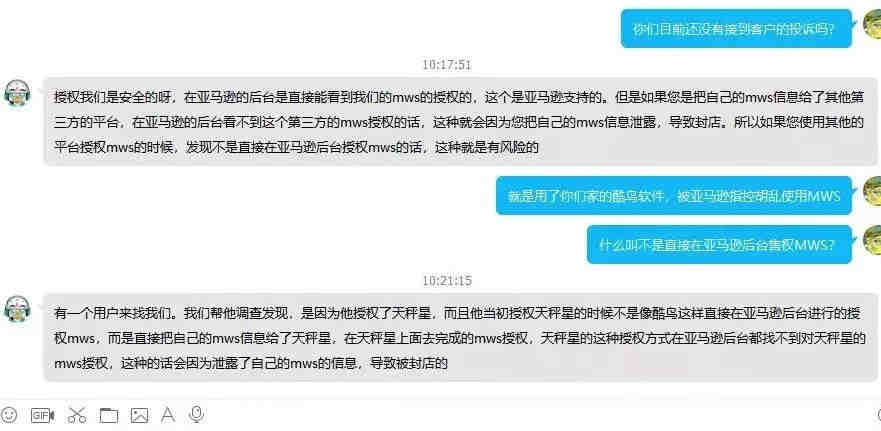
Task: Select blue bubble asking about 后台售权MWS
Action: click(x=719, y=244)
